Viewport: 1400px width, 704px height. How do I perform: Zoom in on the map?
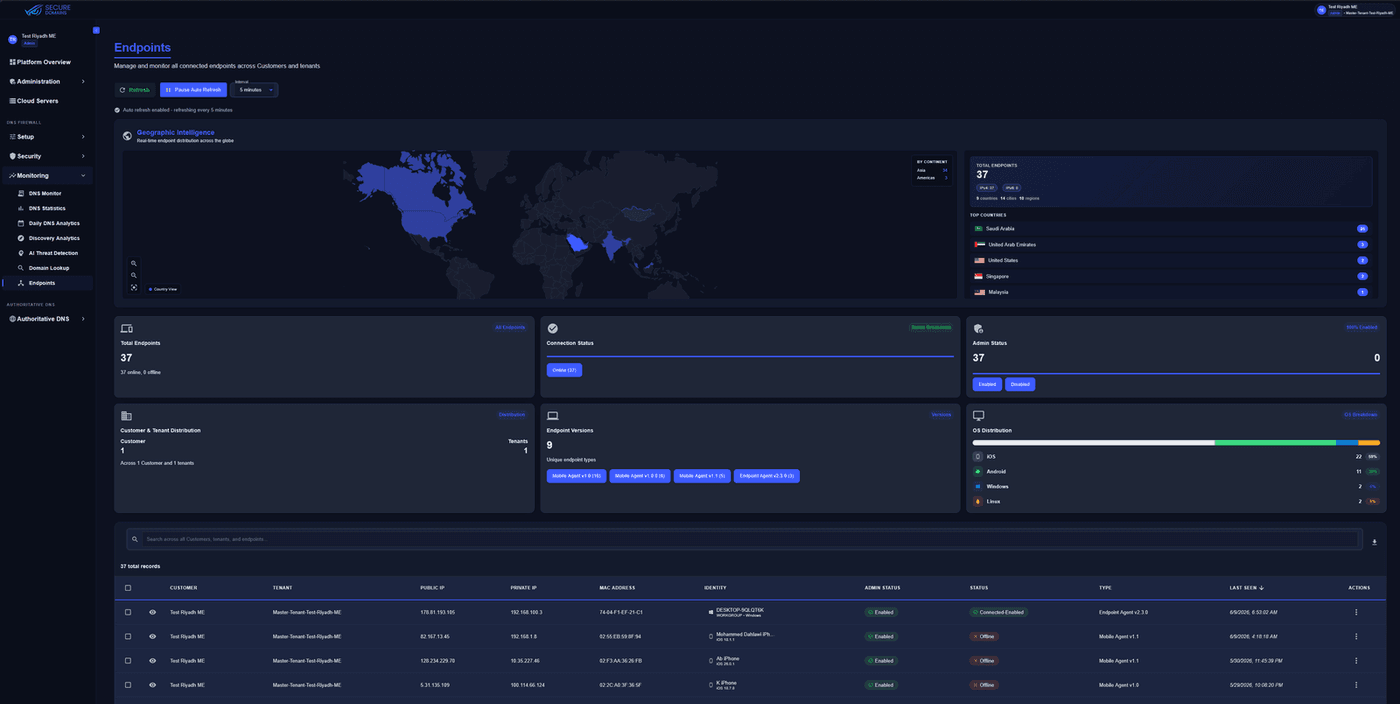134,264
